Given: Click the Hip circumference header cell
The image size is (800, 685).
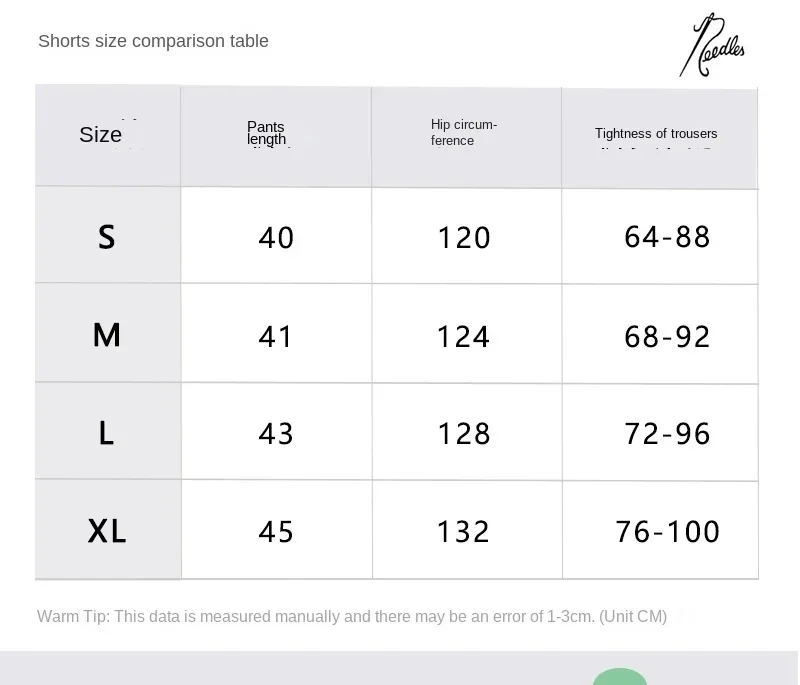Looking at the screenshot, I should coord(464,133).
